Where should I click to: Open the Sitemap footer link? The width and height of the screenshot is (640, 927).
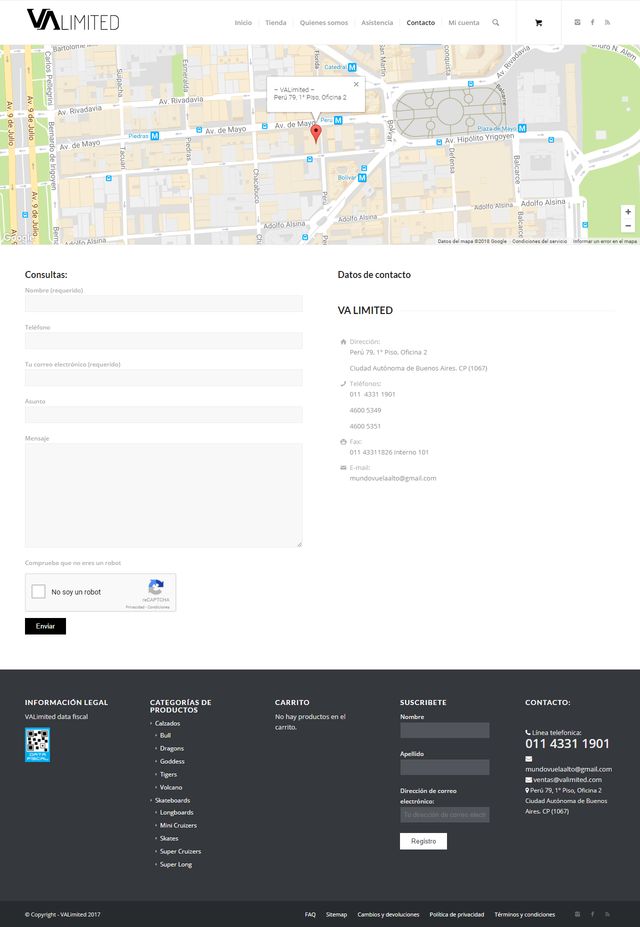tap(336, 915)
